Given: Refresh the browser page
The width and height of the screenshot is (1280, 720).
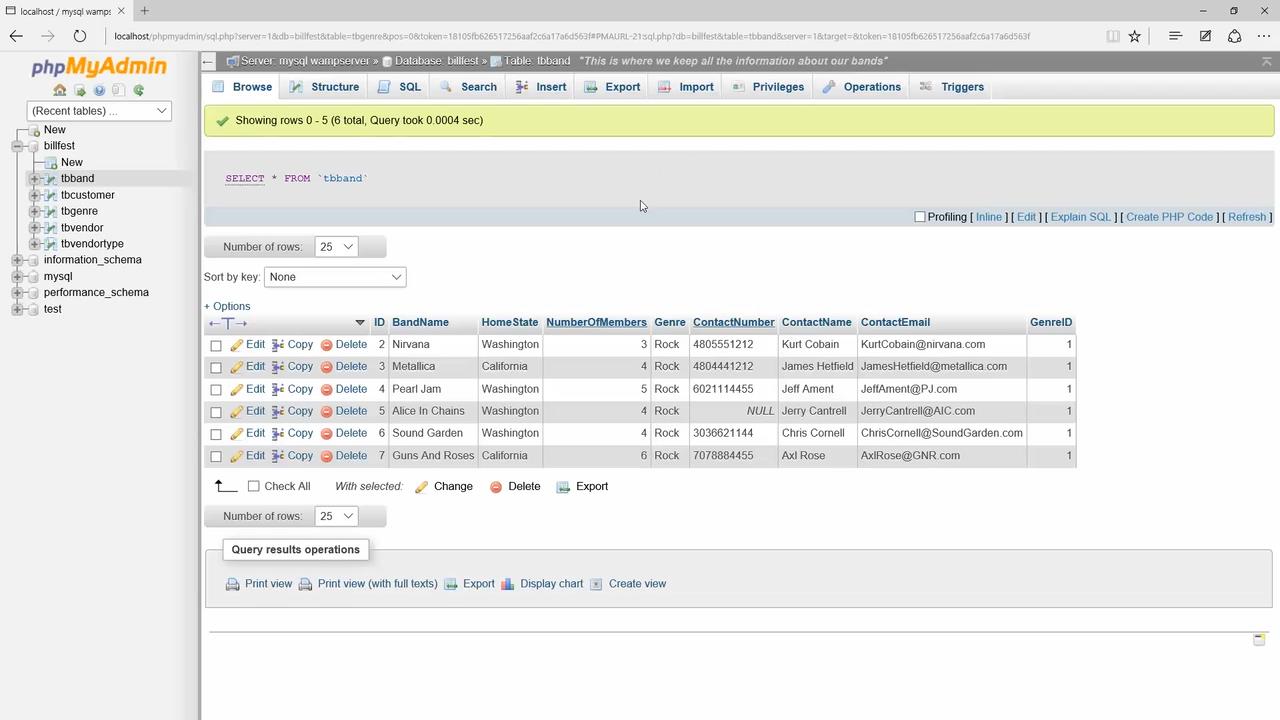Looking at the screenshot, I should [x=80, y=36].
